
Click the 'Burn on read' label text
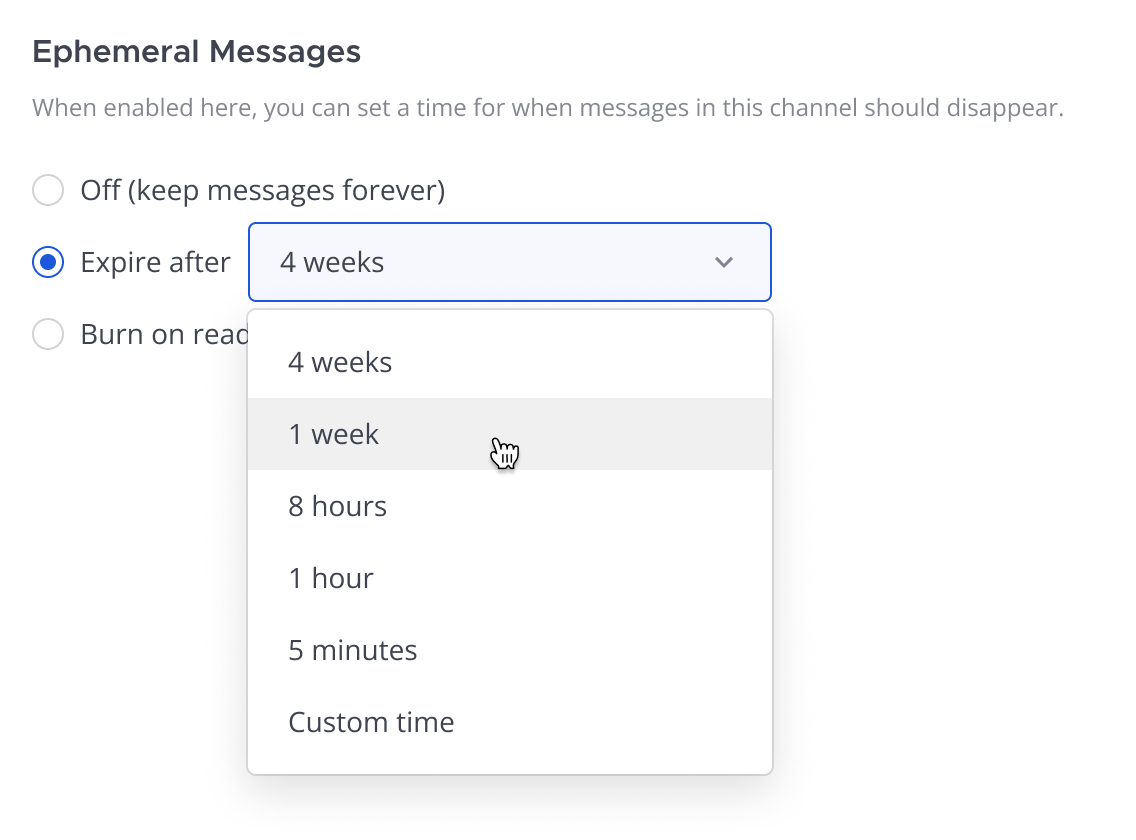tap(164, 334)
